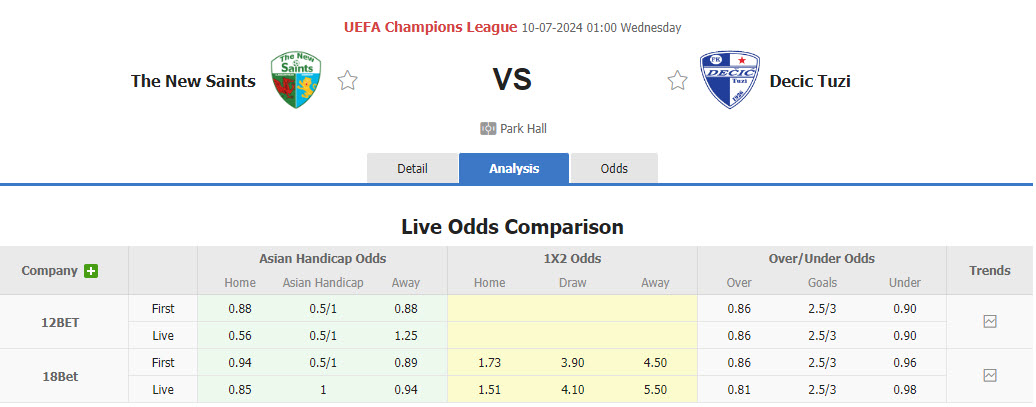Click Decic Tuzi team name
This screenshot has height=407, width=1036.
810,81
